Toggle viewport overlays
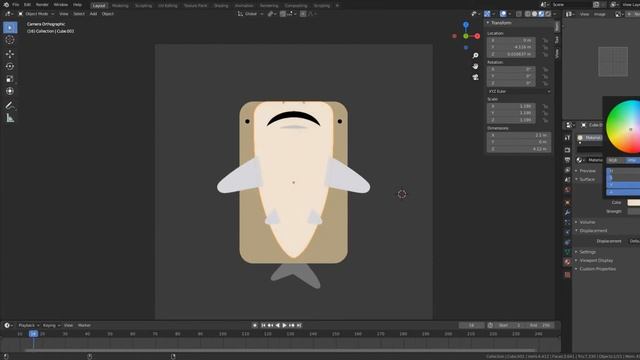Image resolution: width=640 pixels, height=360 pixels. (x=503, y=14)
